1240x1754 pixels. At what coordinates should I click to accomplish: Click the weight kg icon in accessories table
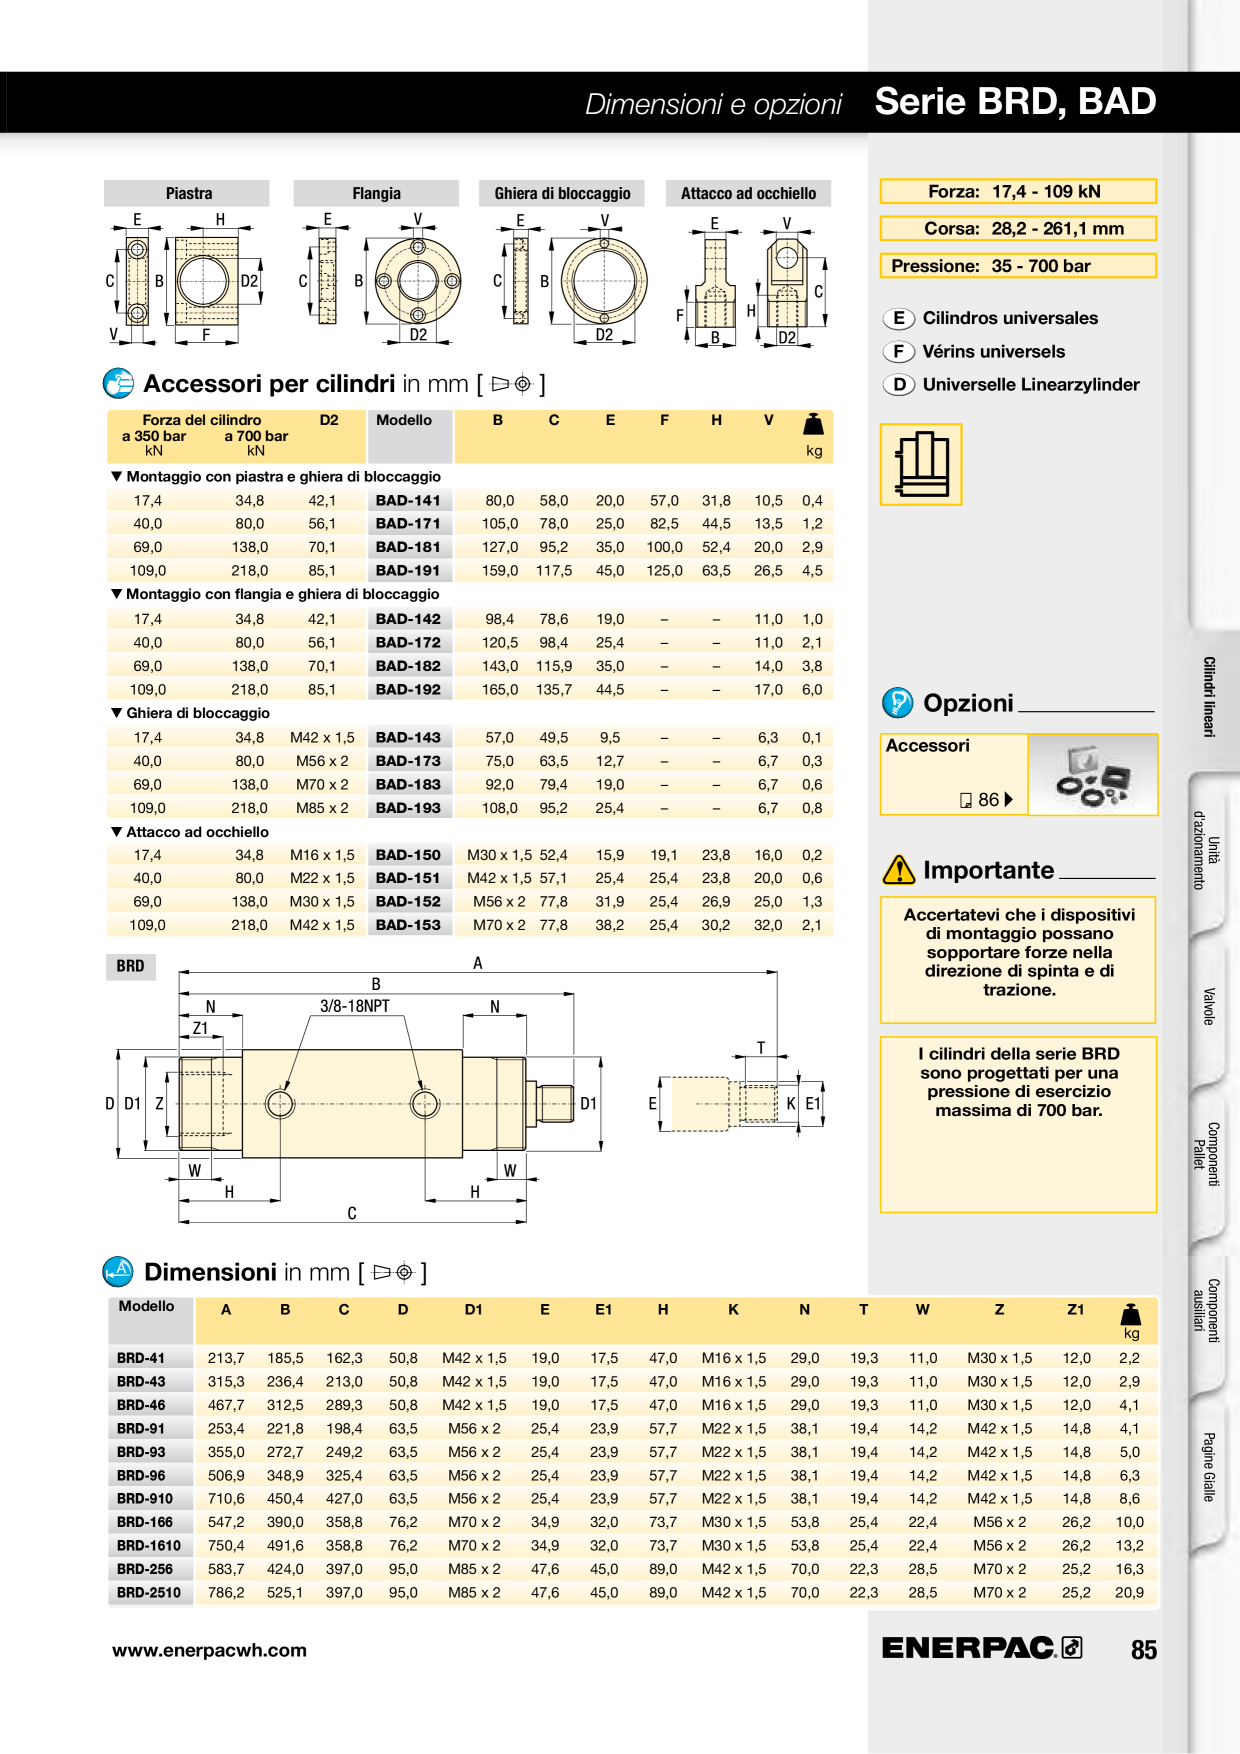[x=814, y=424]
